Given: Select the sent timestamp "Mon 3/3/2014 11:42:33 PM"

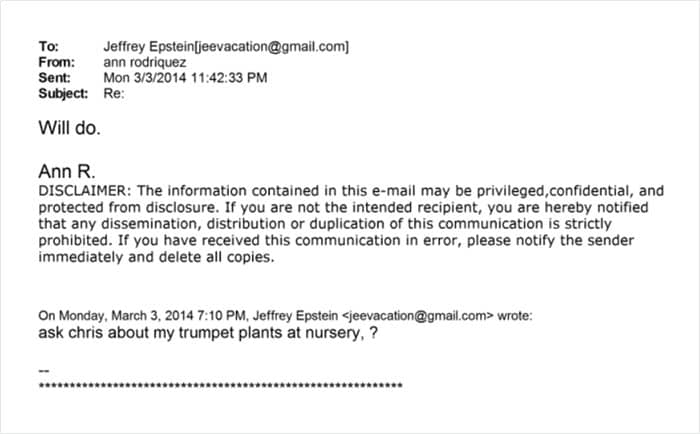Looking at the screenshot, I should point(185,78).
